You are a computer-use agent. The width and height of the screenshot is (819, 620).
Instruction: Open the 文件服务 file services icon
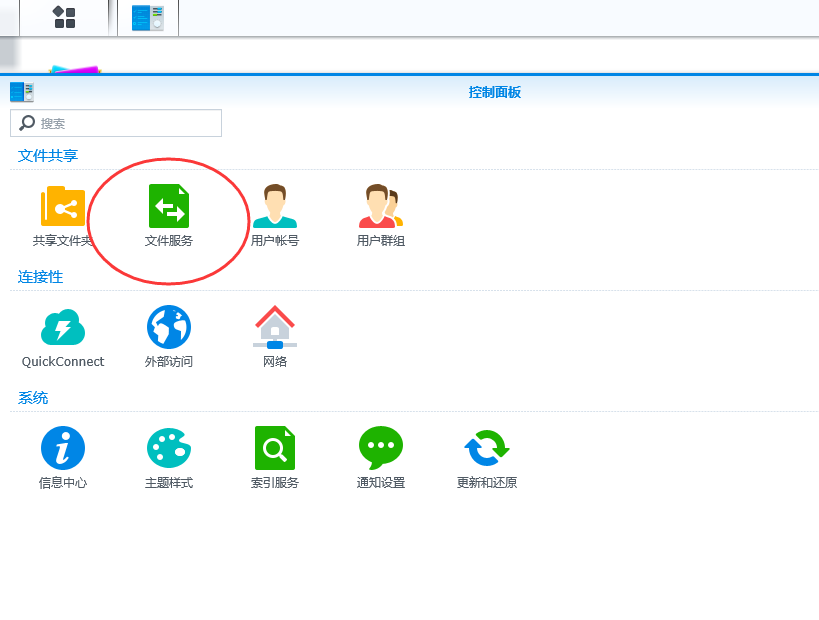[x=169, y=206]
